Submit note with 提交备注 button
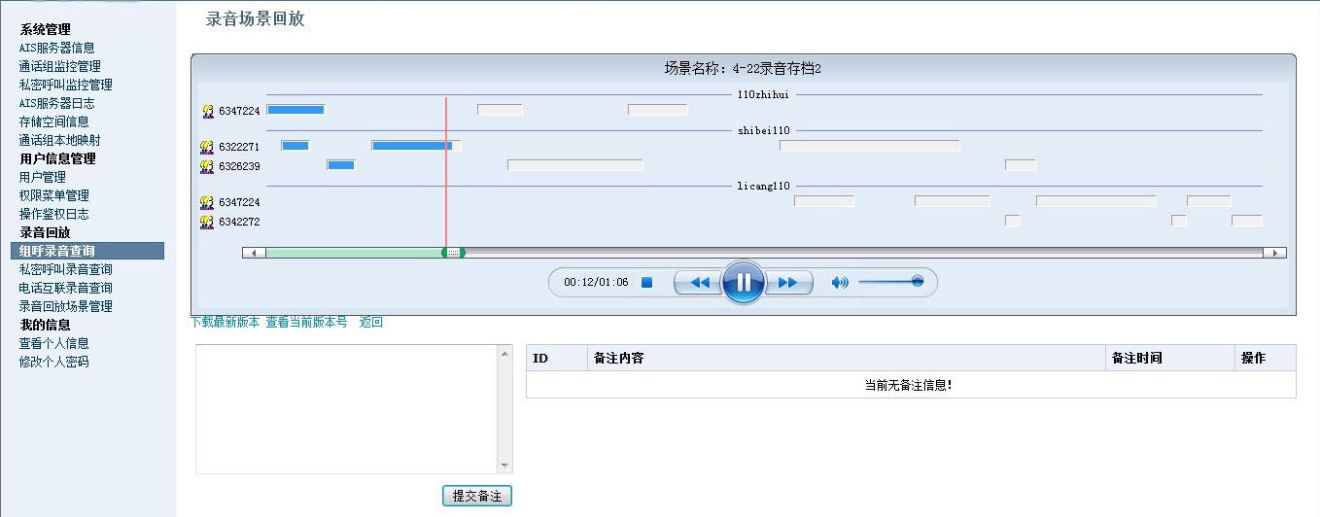1320x517 pixels. (477, 496)
